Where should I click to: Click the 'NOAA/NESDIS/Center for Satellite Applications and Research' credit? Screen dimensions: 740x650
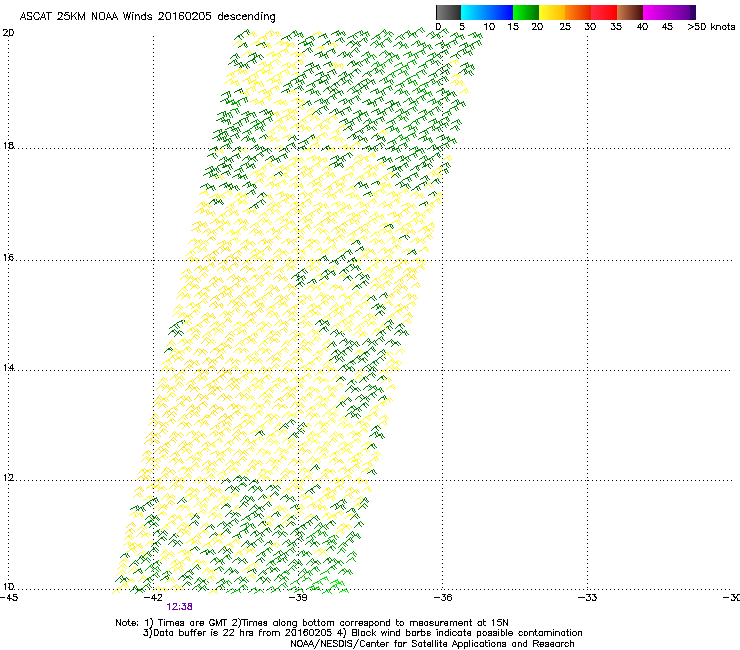point(432,644)
